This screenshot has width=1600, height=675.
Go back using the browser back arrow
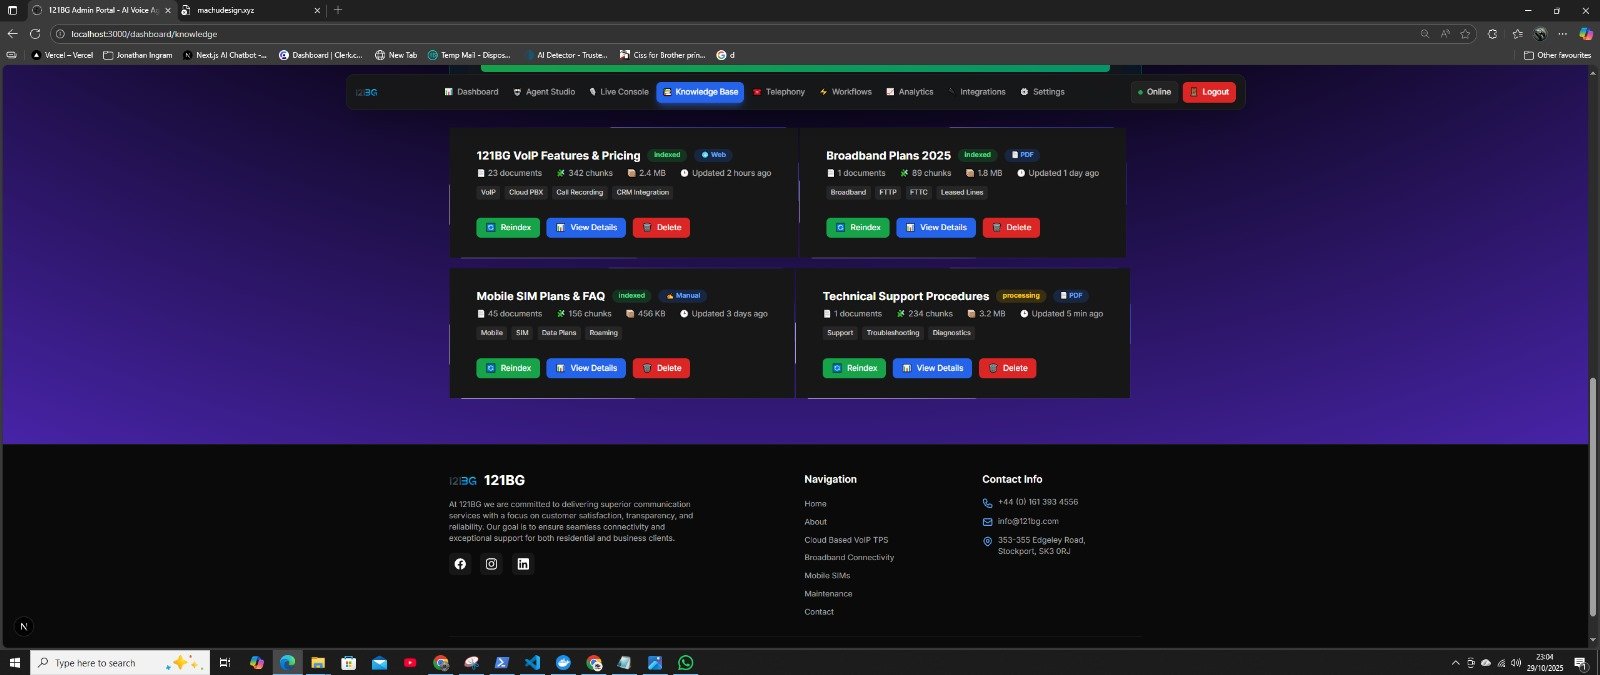[12, 34]
